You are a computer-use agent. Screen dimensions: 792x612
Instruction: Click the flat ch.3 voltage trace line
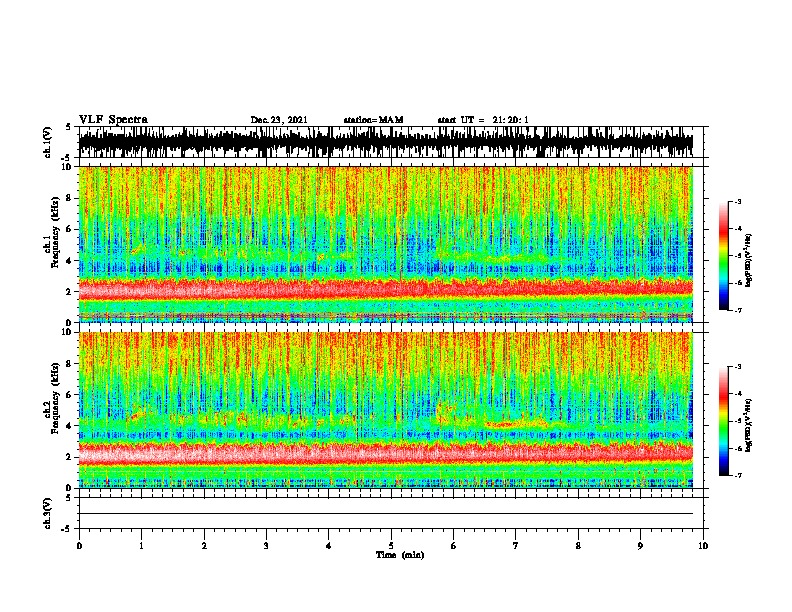tap(386, 514)
